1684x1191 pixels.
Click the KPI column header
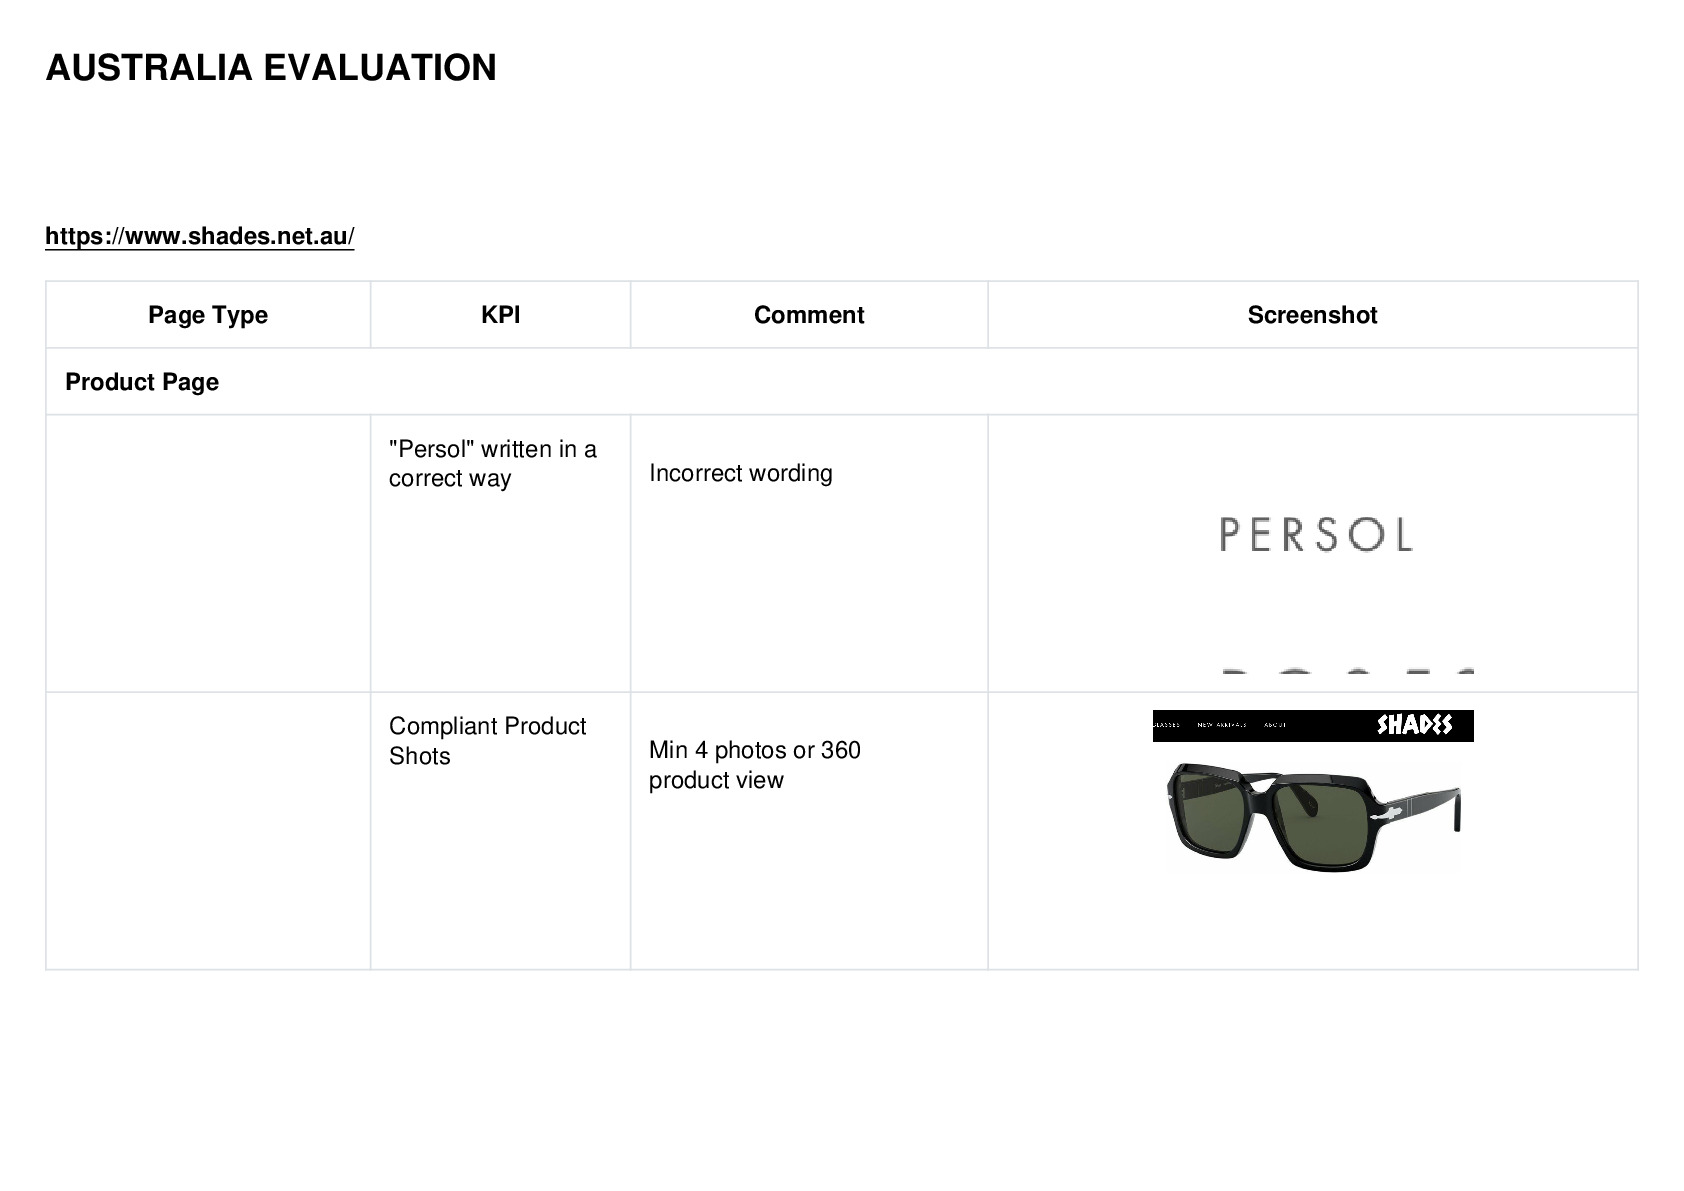pyautogui.click(x=500, y=315)
